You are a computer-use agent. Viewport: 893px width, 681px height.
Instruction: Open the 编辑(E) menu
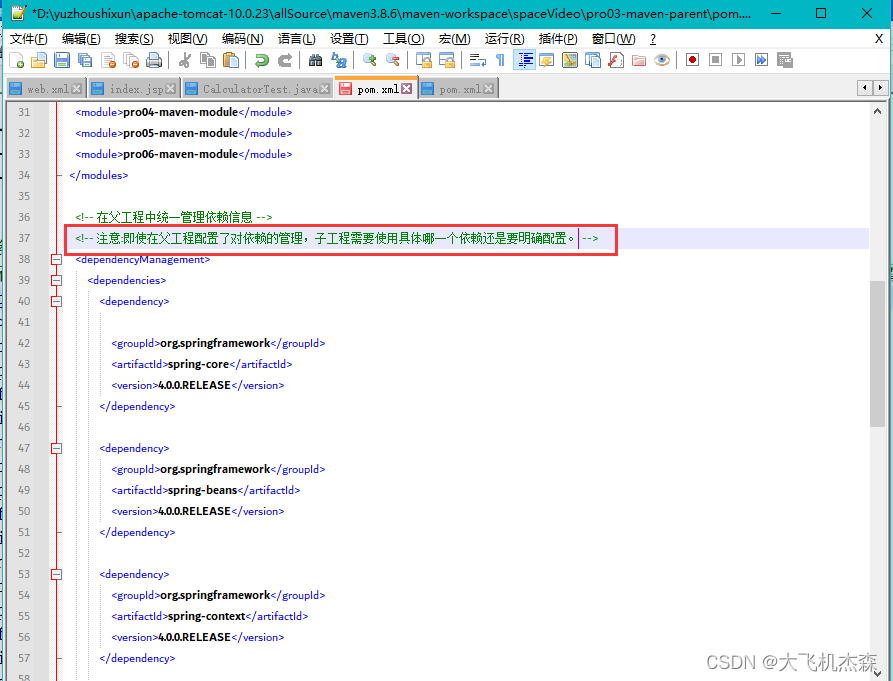(x=81, y=39)
